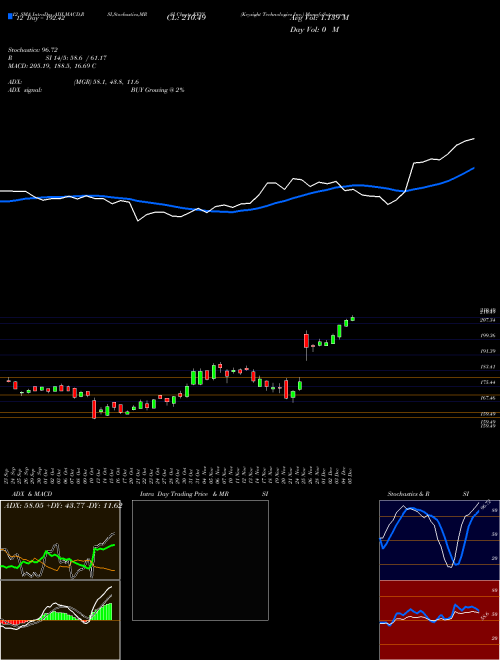Open the empty intraday trading price panel
Screen dimensions: 500x660
[x=200, y=560]
